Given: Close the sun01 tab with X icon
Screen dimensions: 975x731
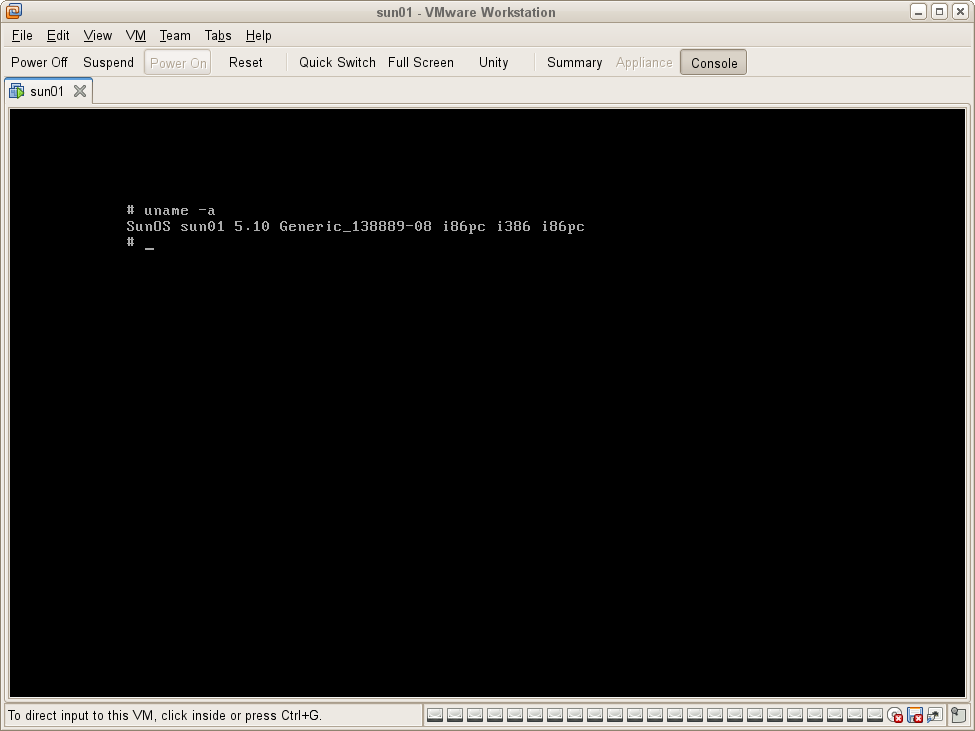Looking at the screenshot, I should (x=80, y=91).
